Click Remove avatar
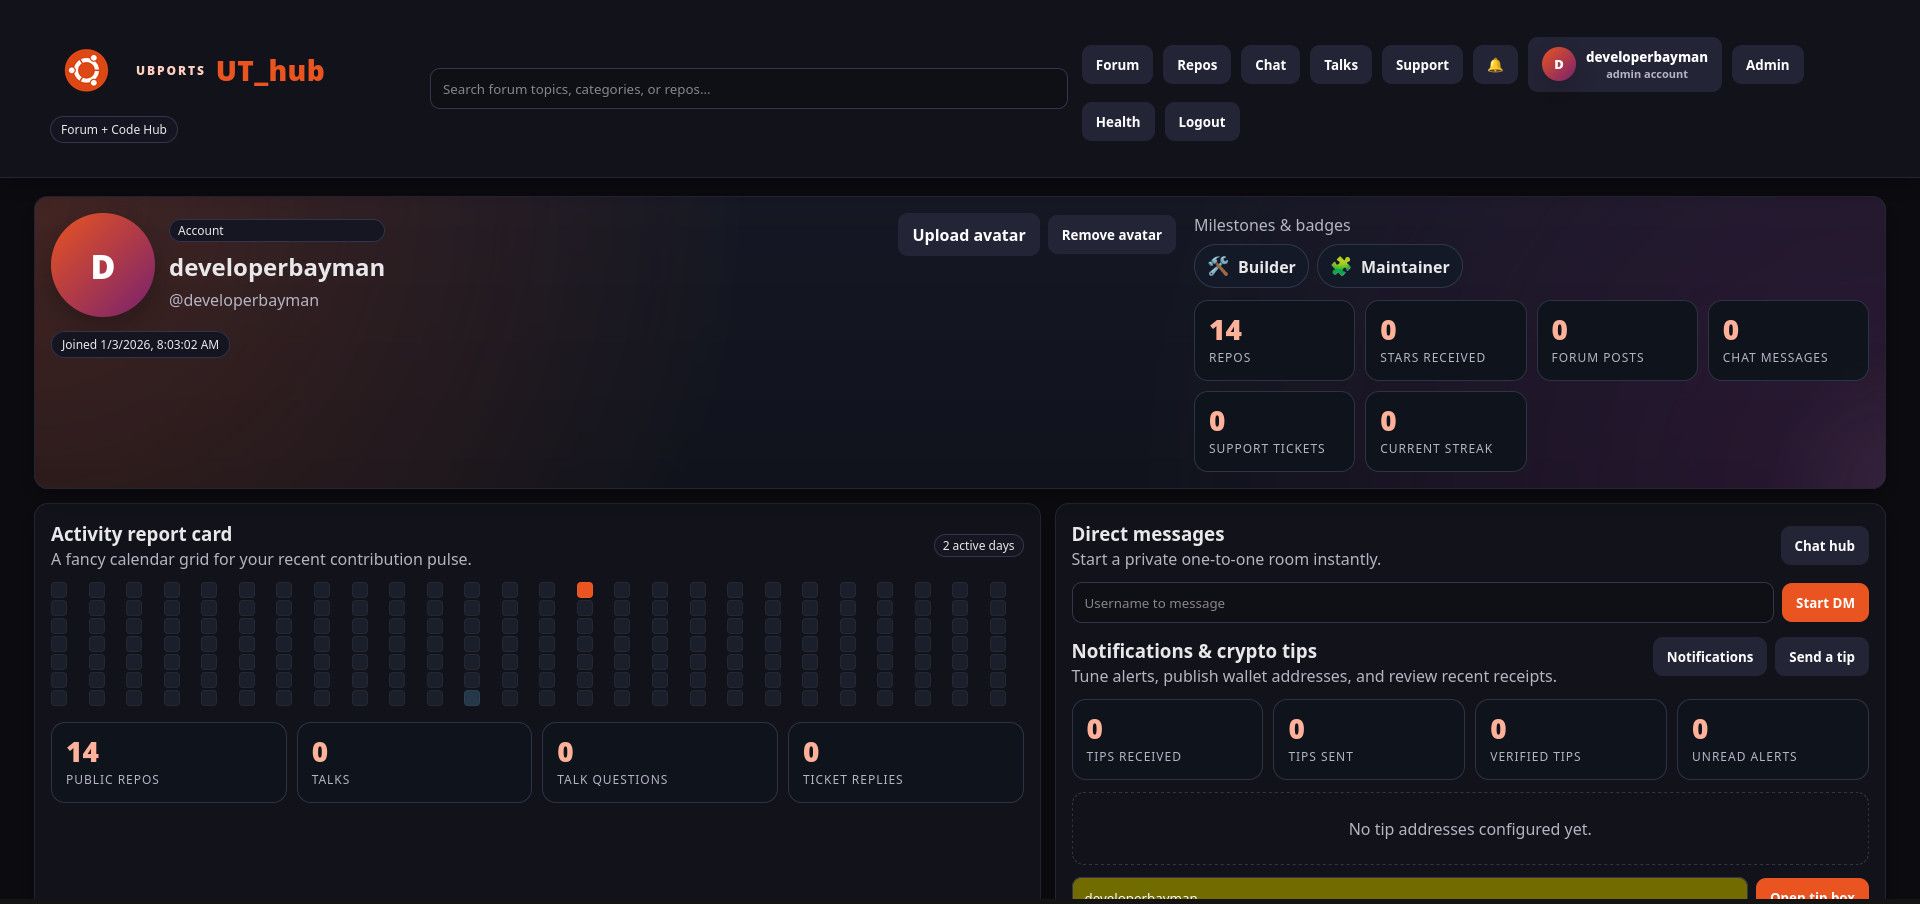The width and height of the screenshot is (1920, 904). pos(1111,235)
